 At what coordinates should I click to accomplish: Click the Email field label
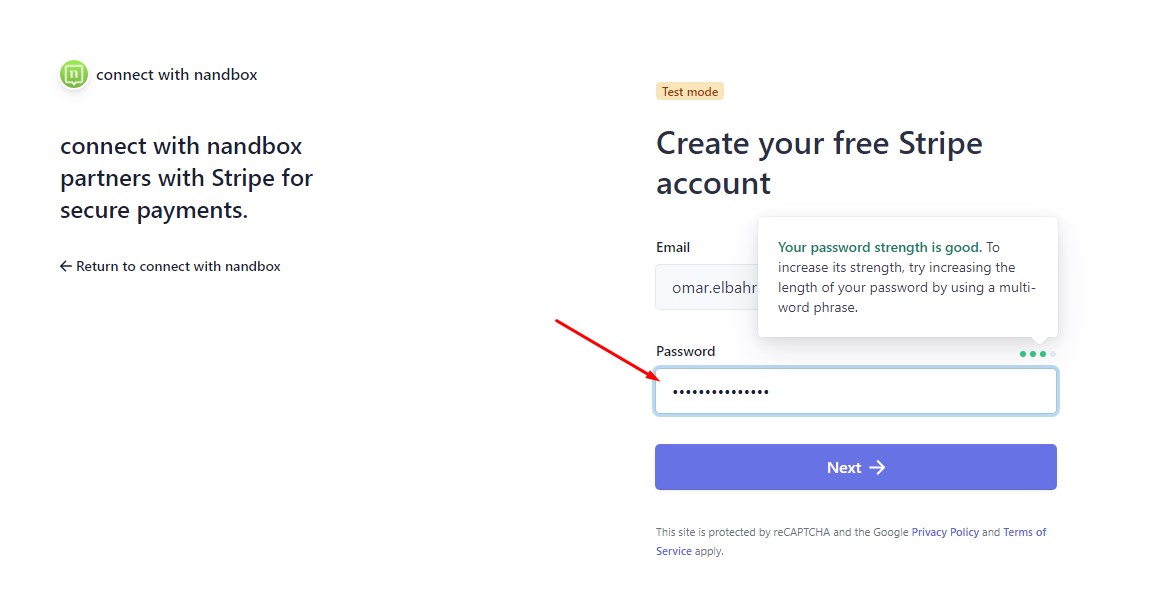point(673,247)
